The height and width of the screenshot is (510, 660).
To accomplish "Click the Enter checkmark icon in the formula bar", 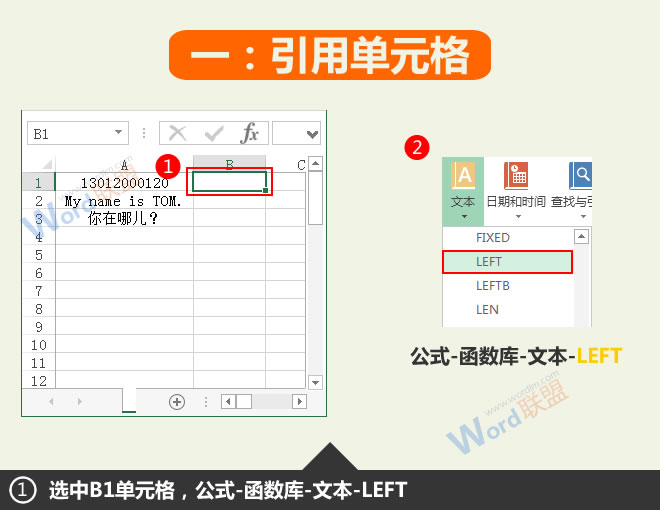I will click(214, 134).
